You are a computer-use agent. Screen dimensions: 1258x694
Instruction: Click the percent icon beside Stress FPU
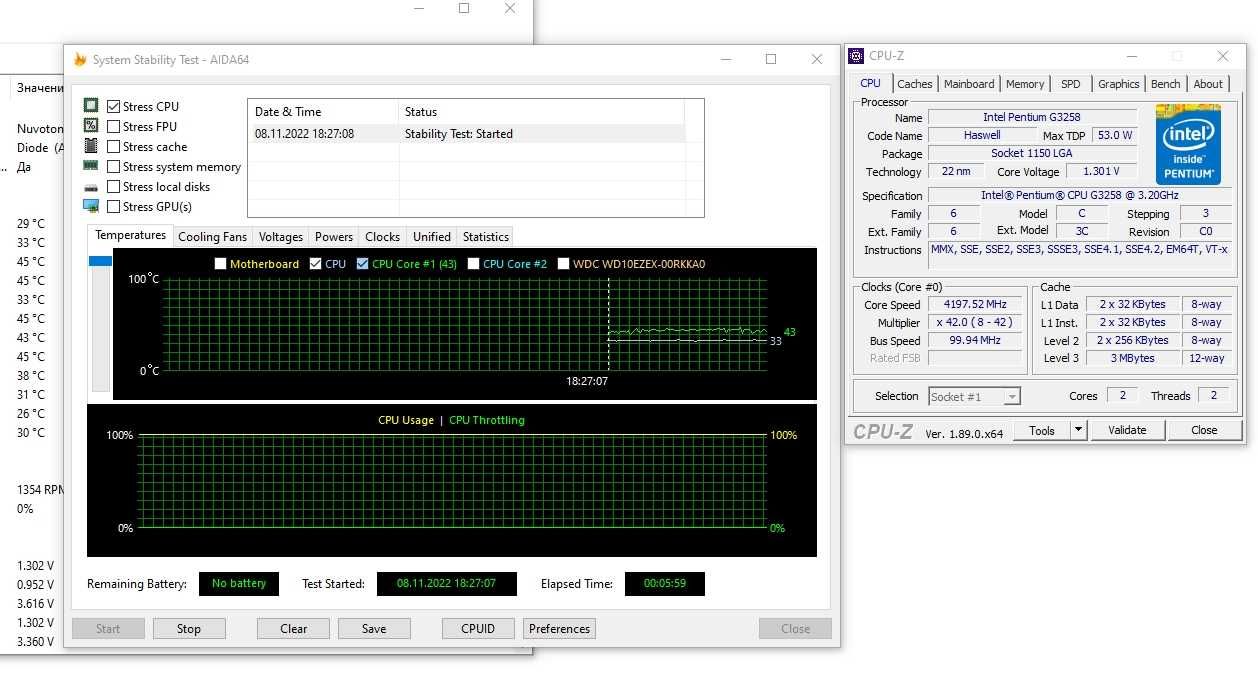91,126
